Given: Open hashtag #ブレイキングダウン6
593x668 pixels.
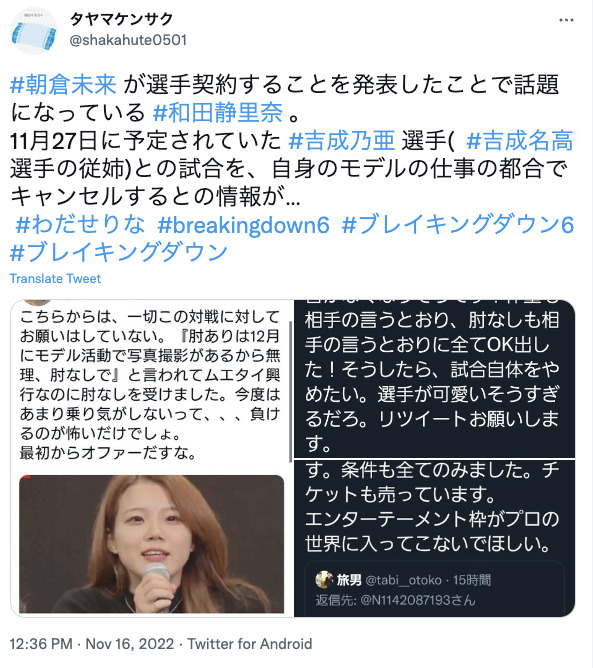Looking at the screenshot, I should click(458, 225).
